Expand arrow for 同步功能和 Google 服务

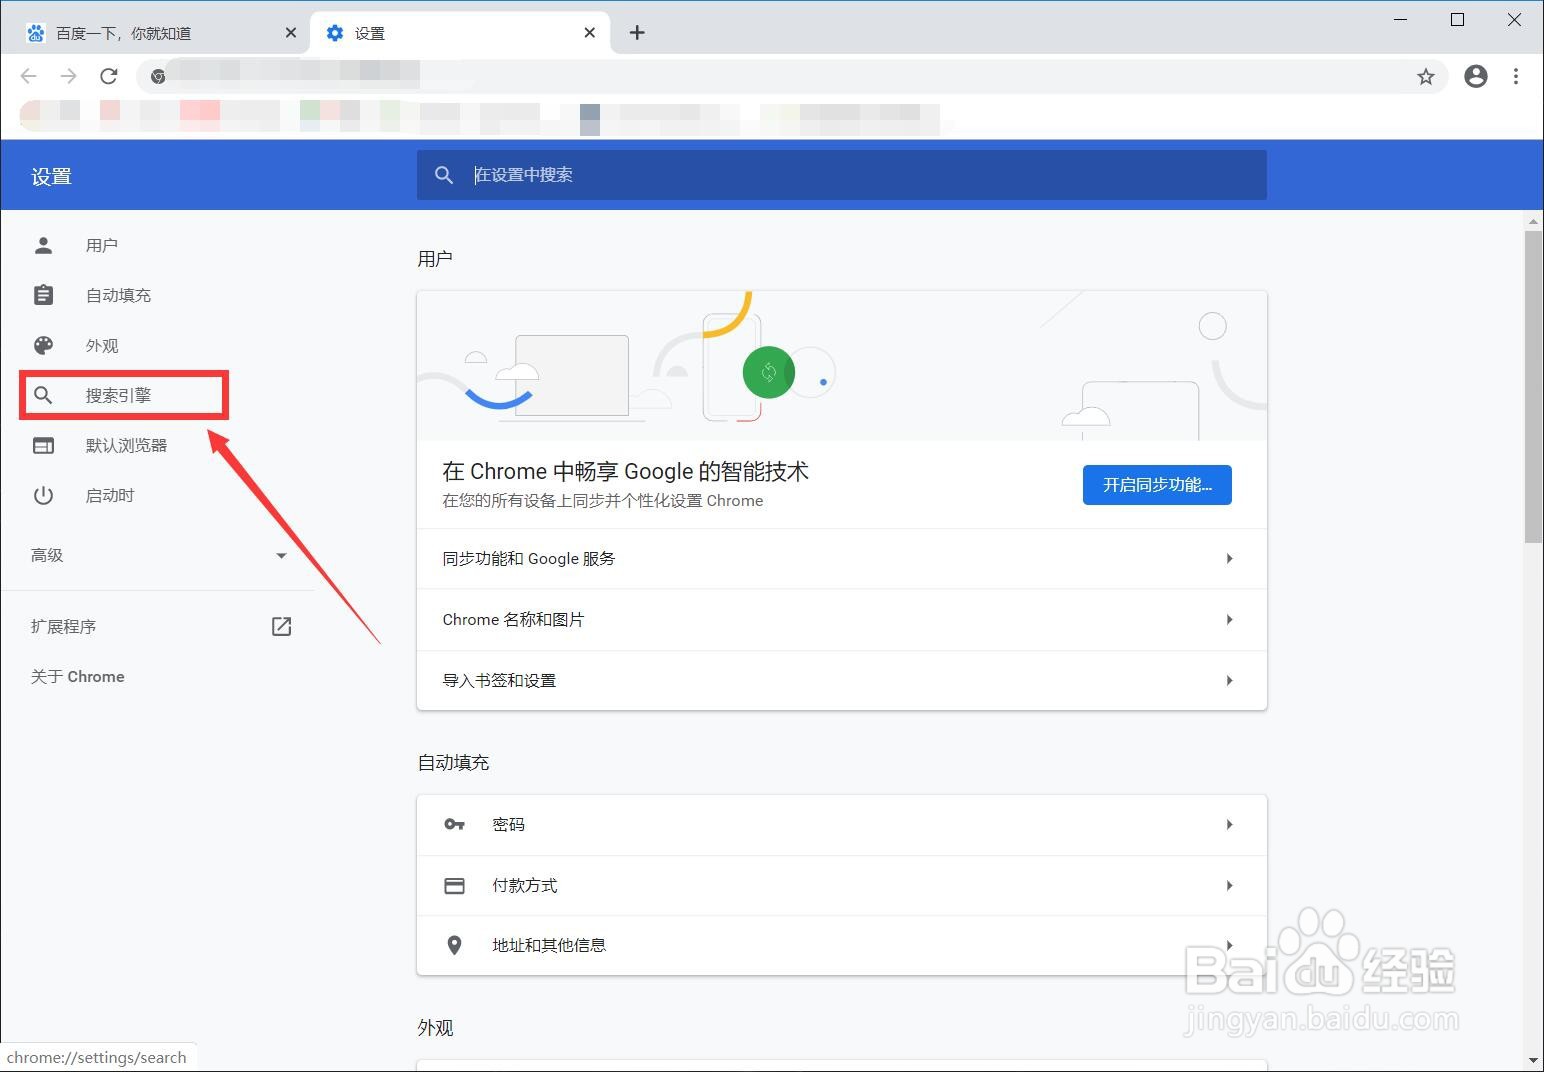(x=1230, y=559)
